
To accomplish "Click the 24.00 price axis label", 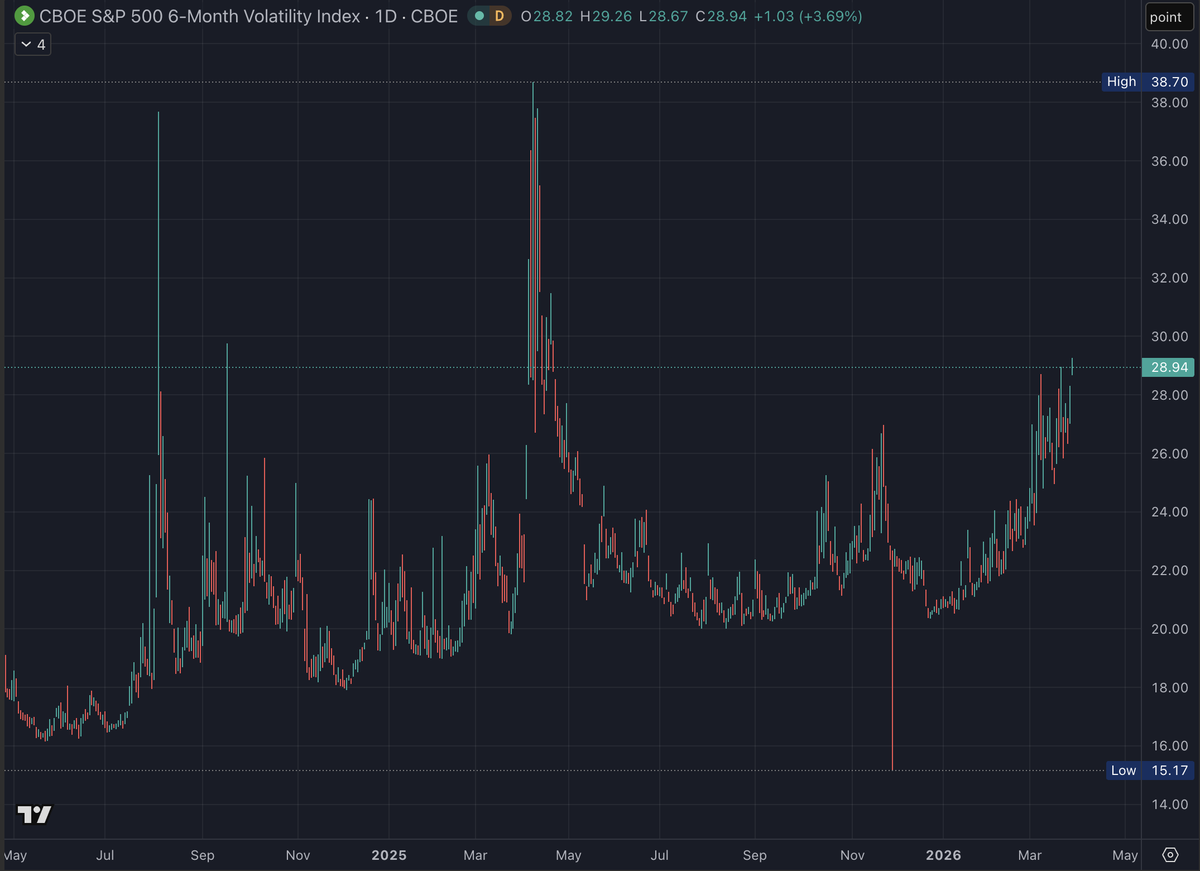I will pyautogui.click(x=1169, y=512).
